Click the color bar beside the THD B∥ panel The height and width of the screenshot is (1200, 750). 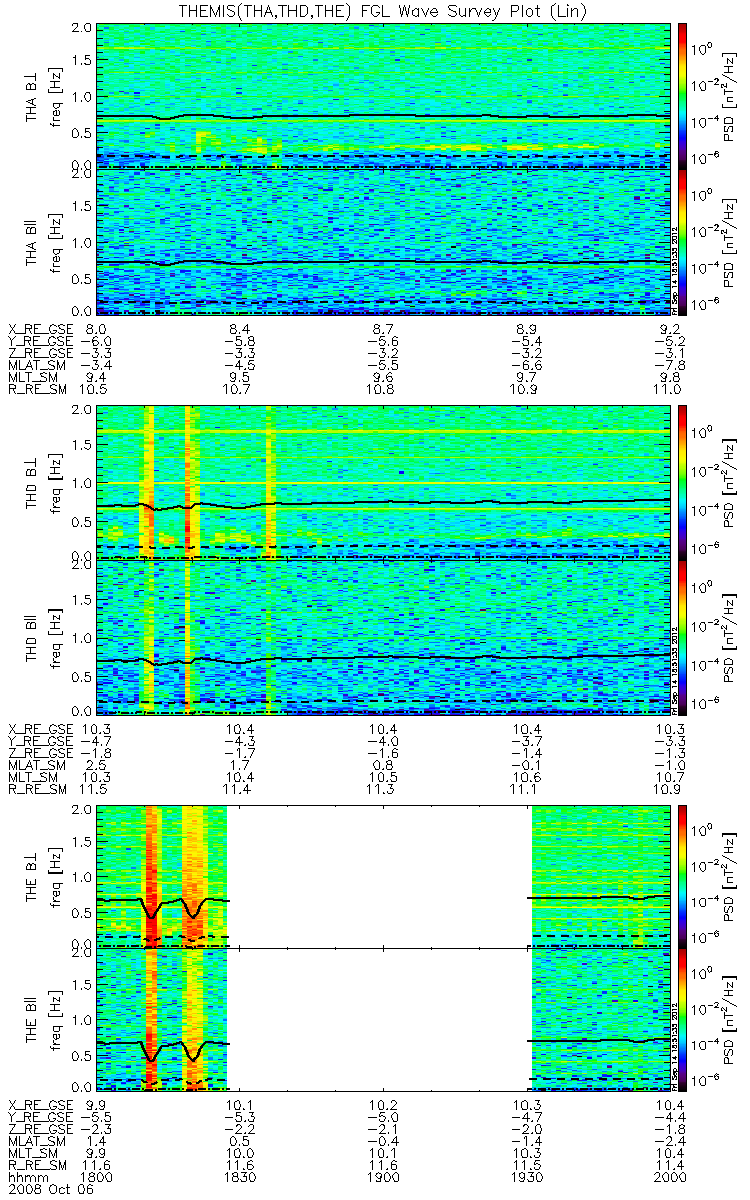(684, 636)
